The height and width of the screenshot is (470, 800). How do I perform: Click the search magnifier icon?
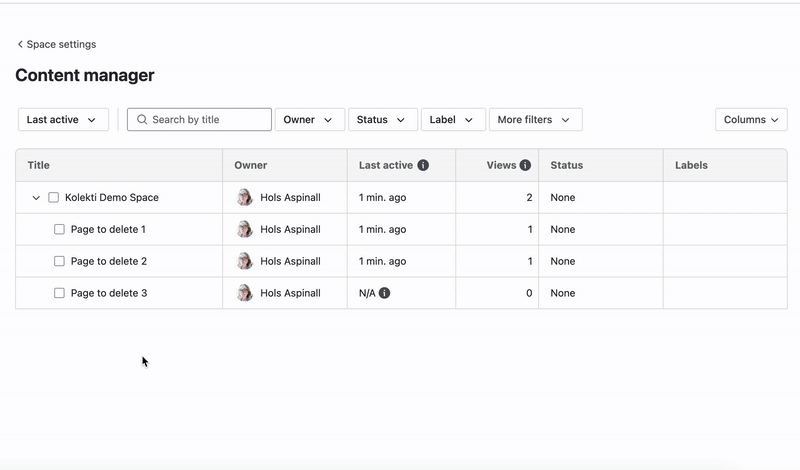[x=142, y=119]
